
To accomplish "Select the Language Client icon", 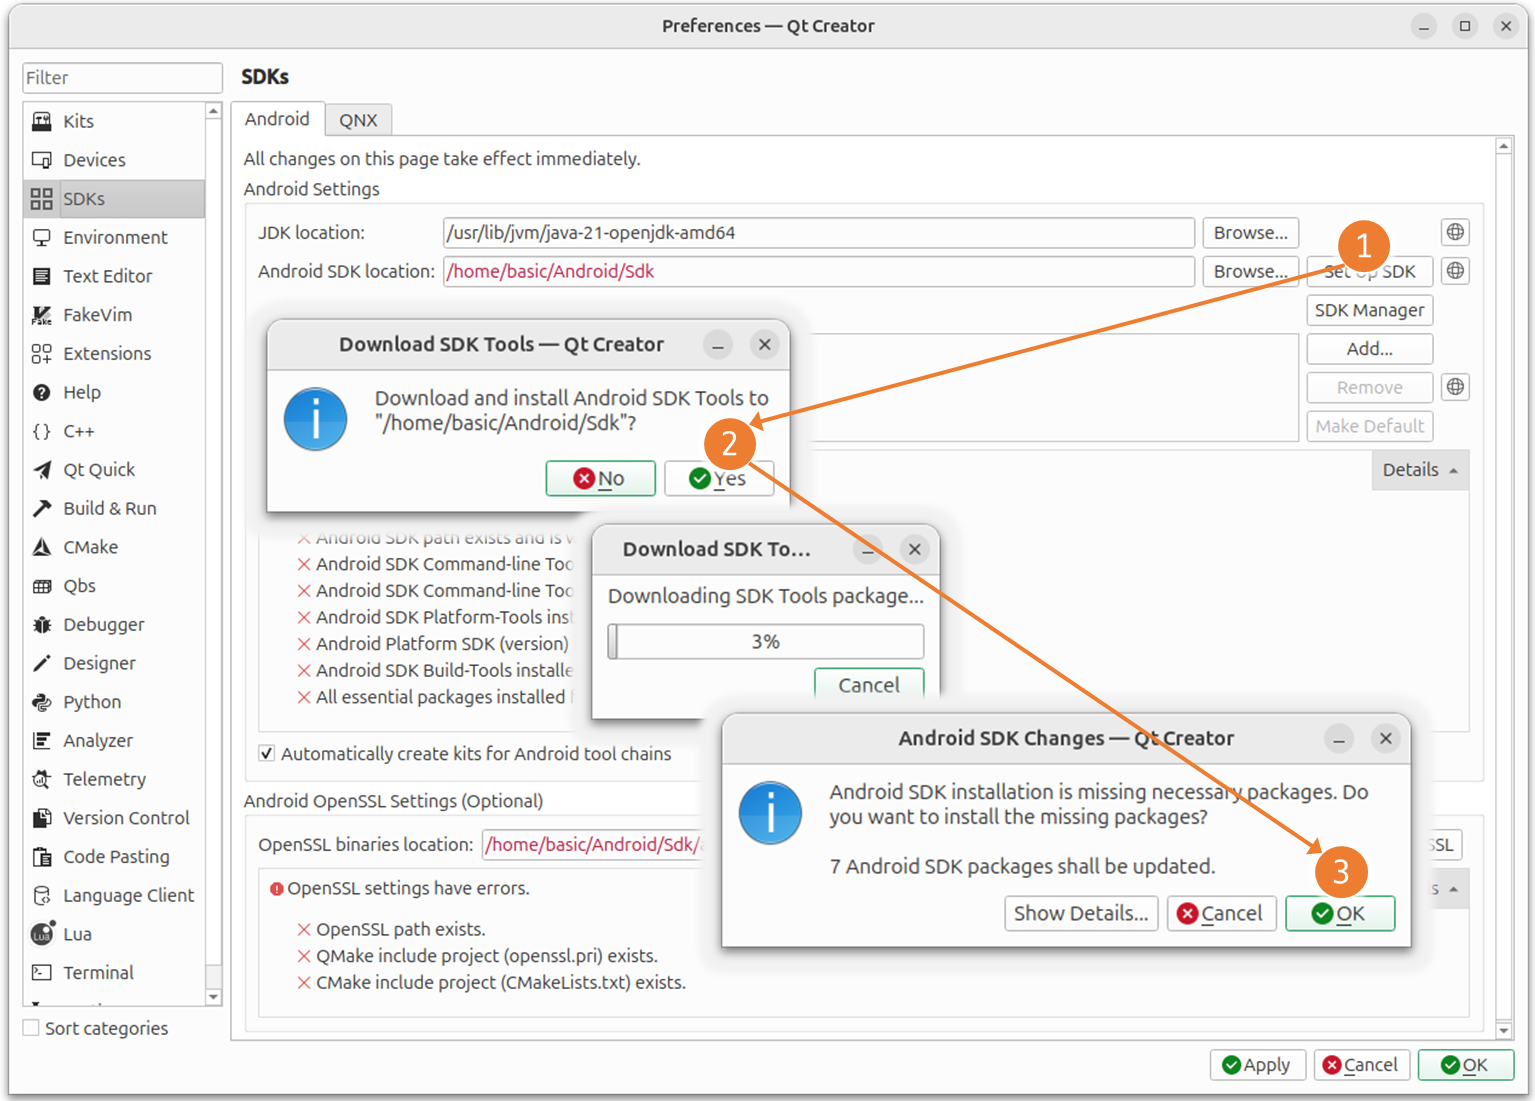I will click(x=41, y=895).
